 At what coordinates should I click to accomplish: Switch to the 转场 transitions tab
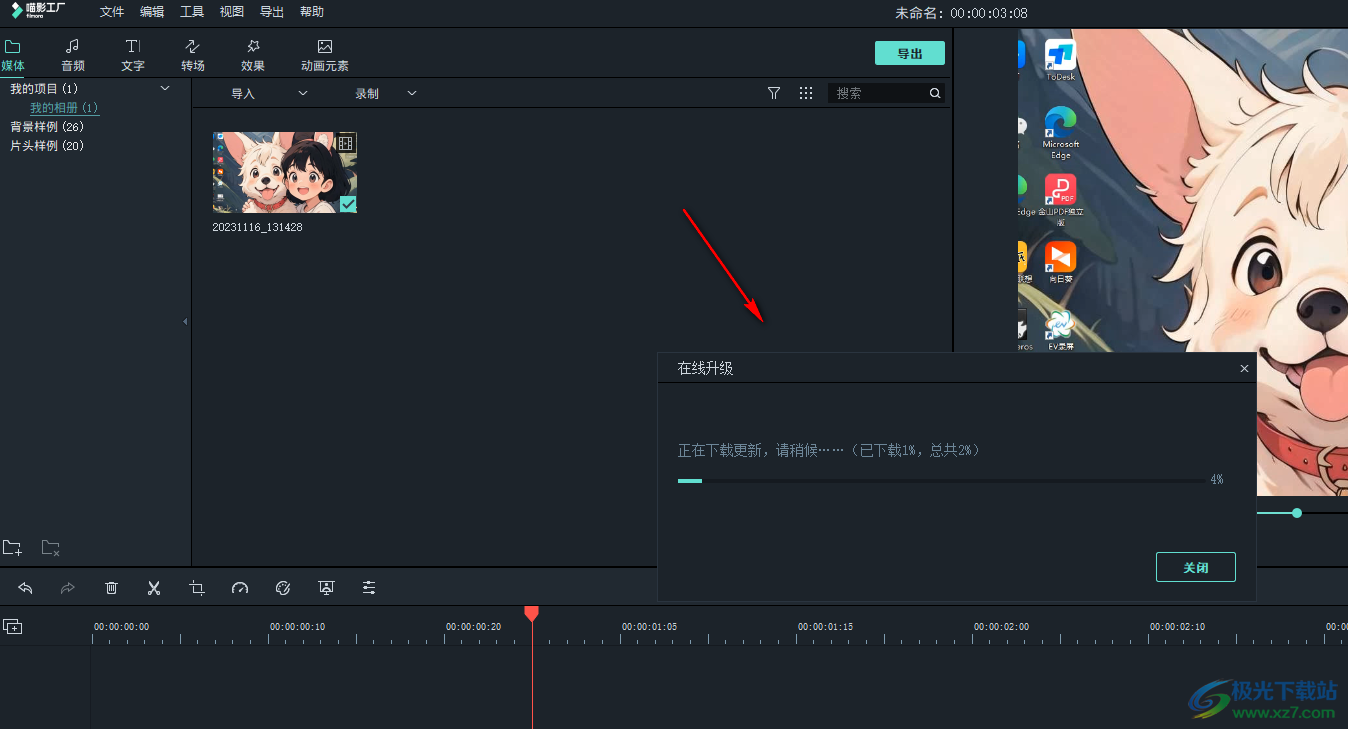pyautogui.click(x=193, y=56)
